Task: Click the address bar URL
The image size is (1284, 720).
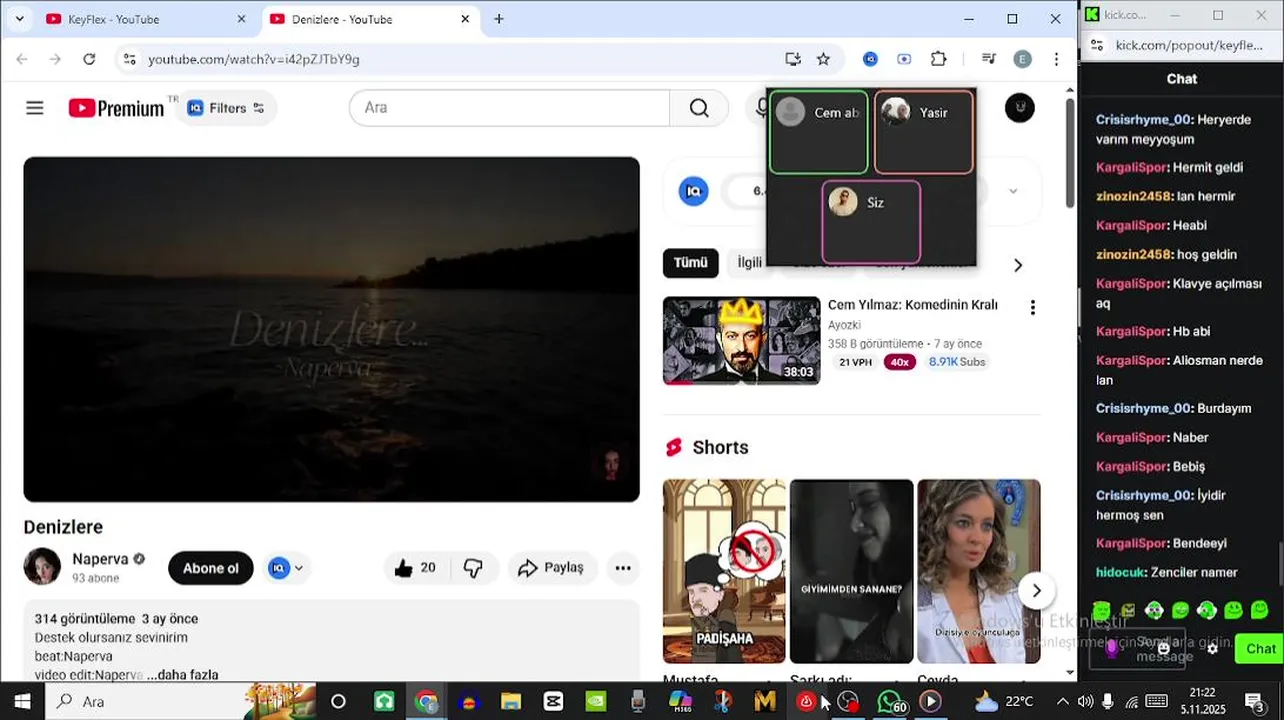Action: [x=254, y=59]
